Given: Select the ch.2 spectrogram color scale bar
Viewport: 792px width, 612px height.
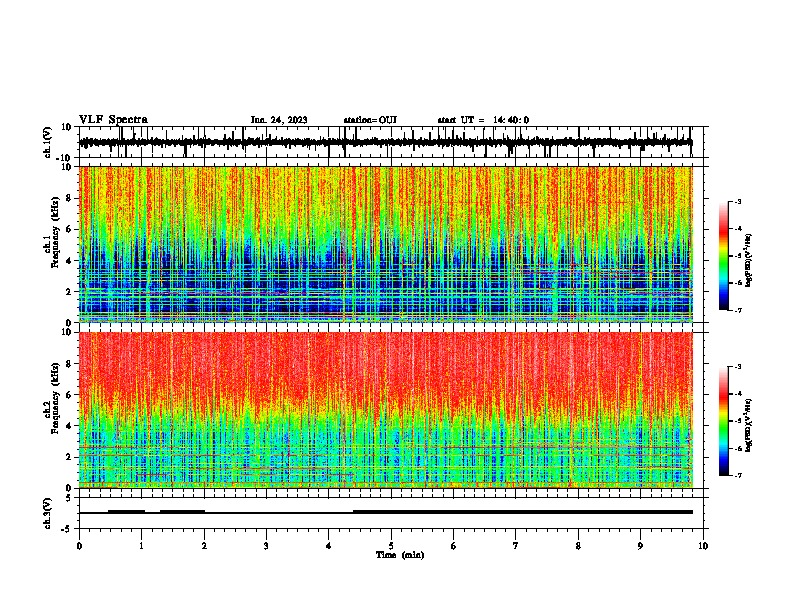Looking at the screenshot, I should click(723, 421).
